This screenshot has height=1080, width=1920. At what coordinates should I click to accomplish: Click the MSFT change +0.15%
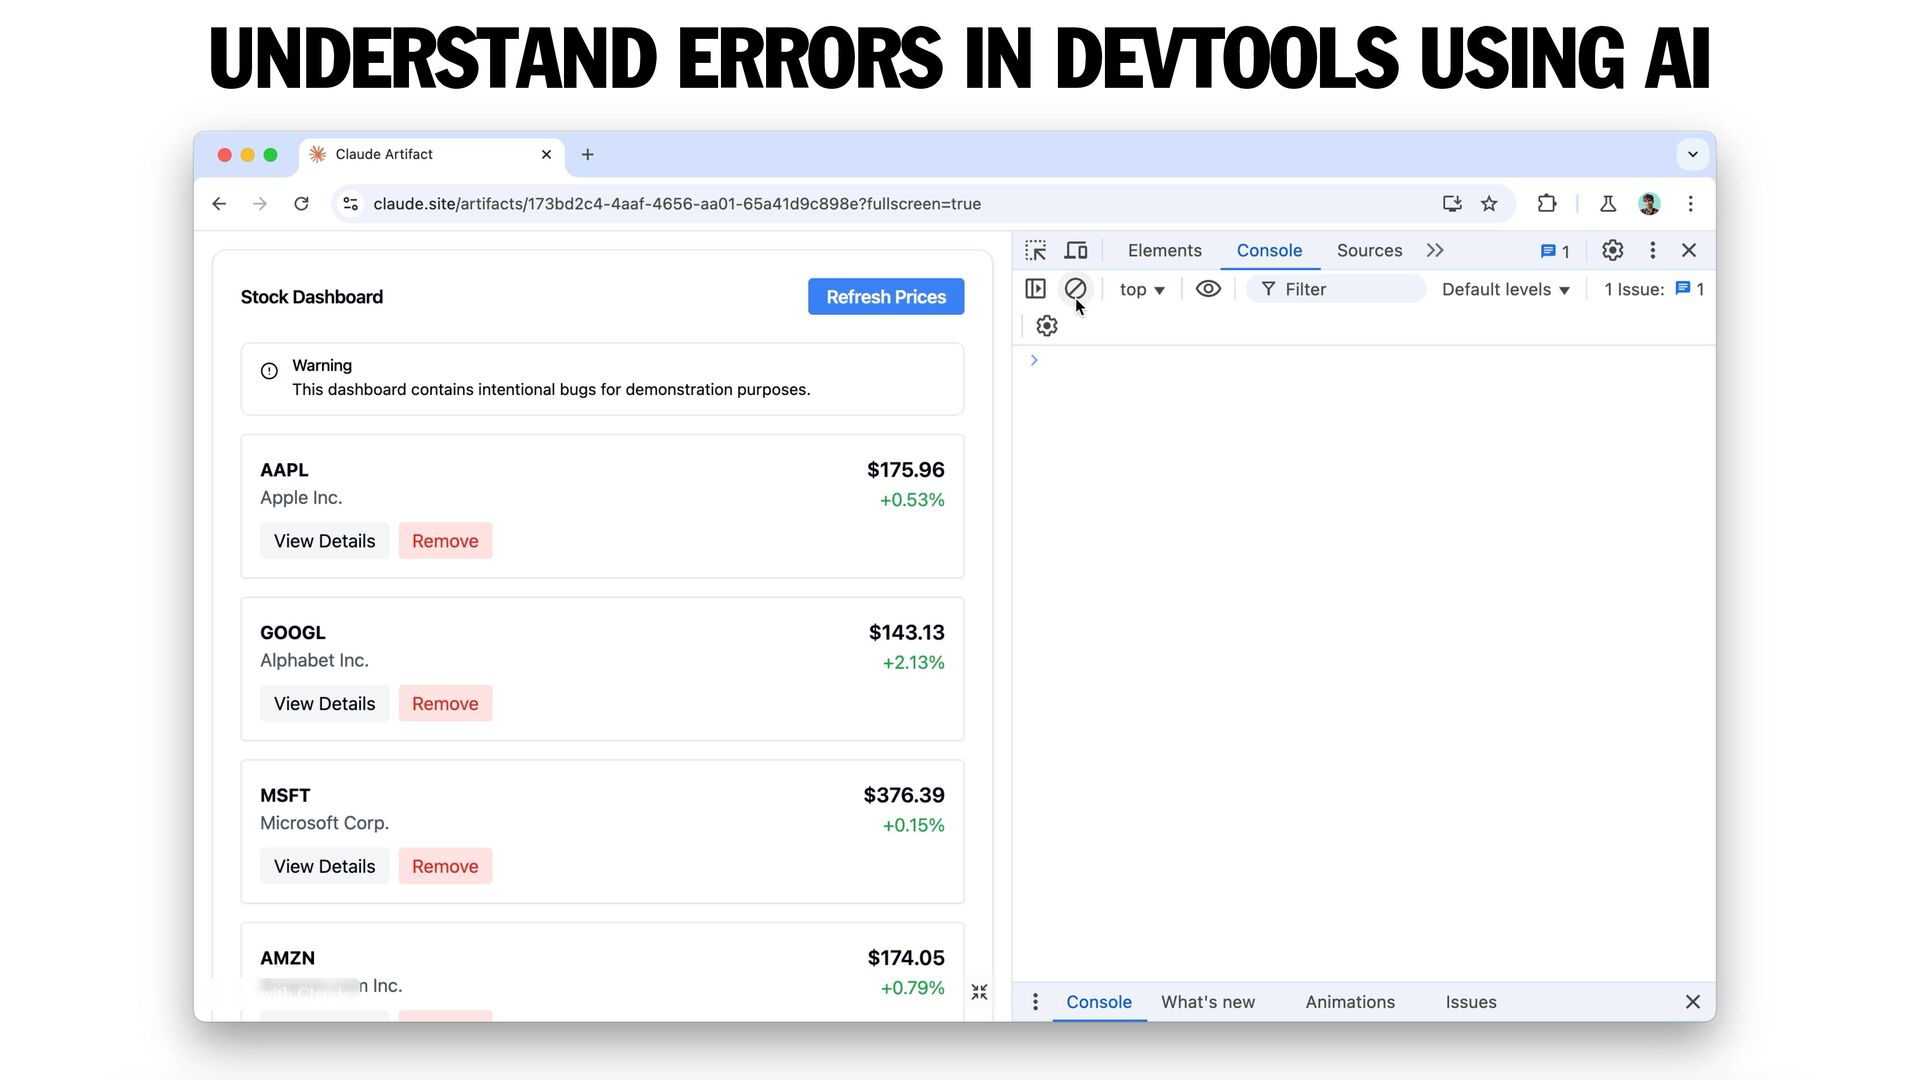[x=913, y=826]
